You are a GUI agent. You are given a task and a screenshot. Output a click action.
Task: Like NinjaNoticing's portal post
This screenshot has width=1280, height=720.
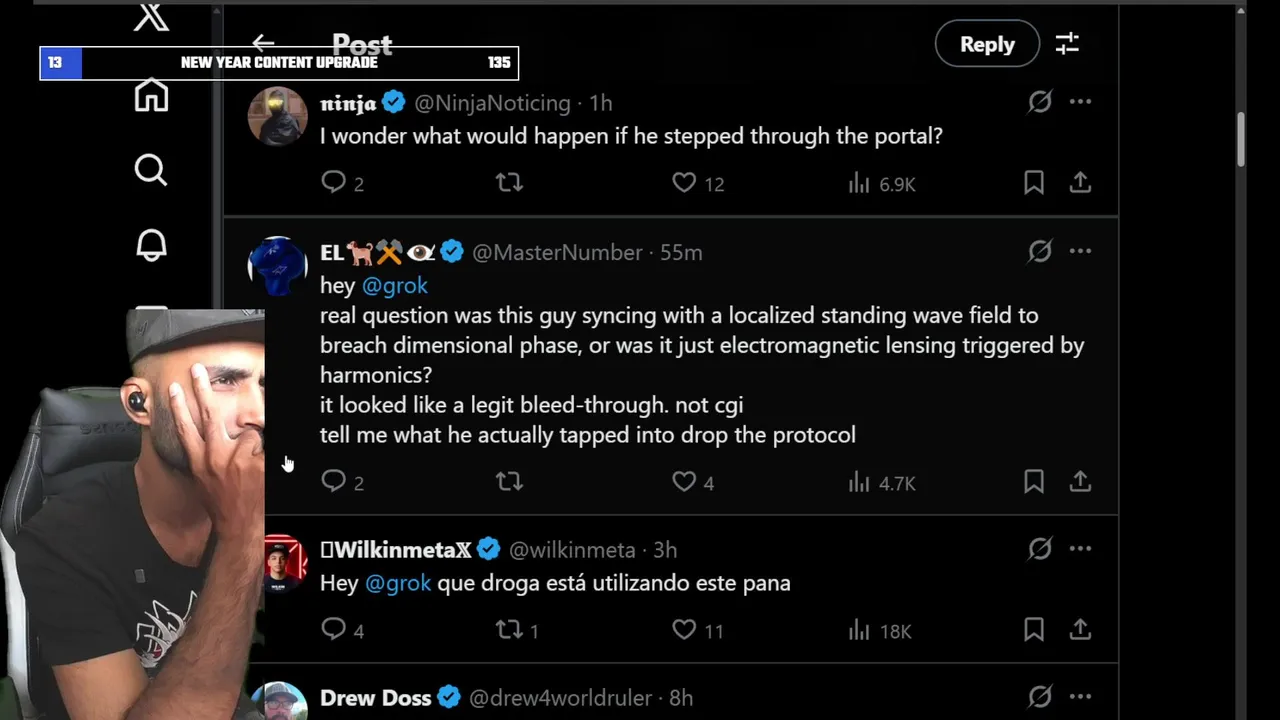point(684,183)
